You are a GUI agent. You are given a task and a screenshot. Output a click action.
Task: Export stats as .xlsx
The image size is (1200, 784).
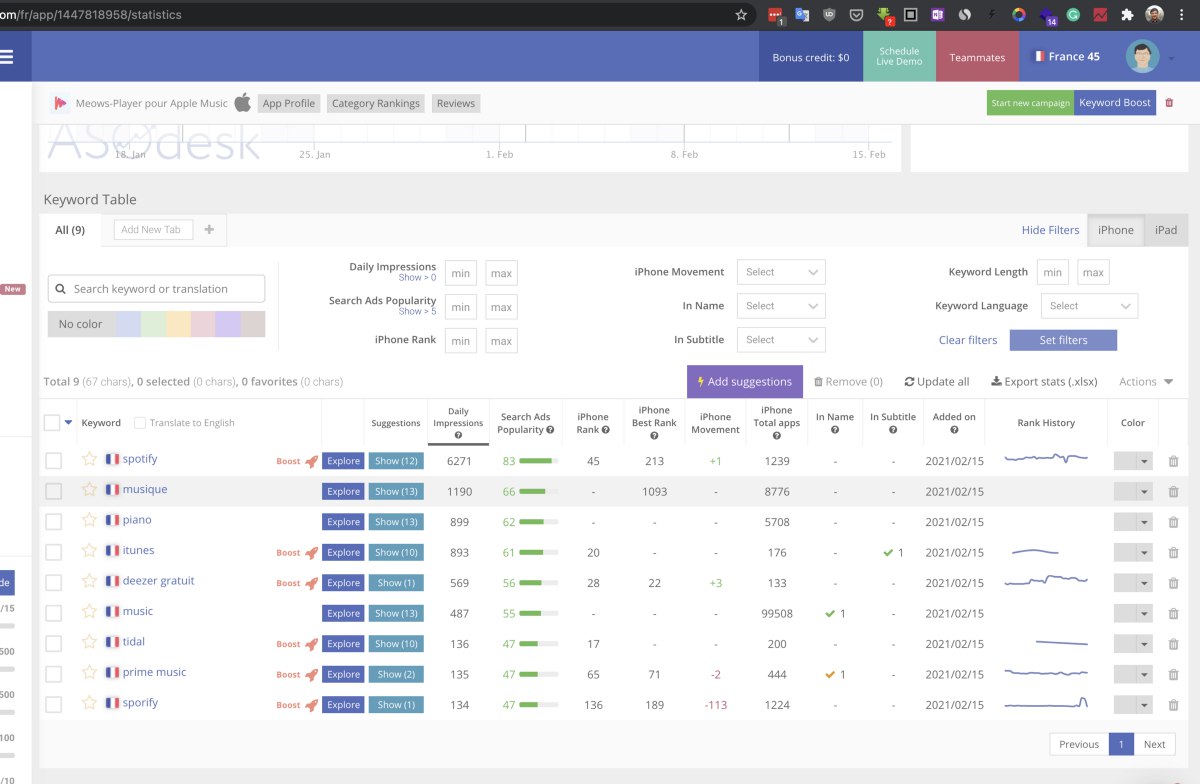[x=1046, y=381]
